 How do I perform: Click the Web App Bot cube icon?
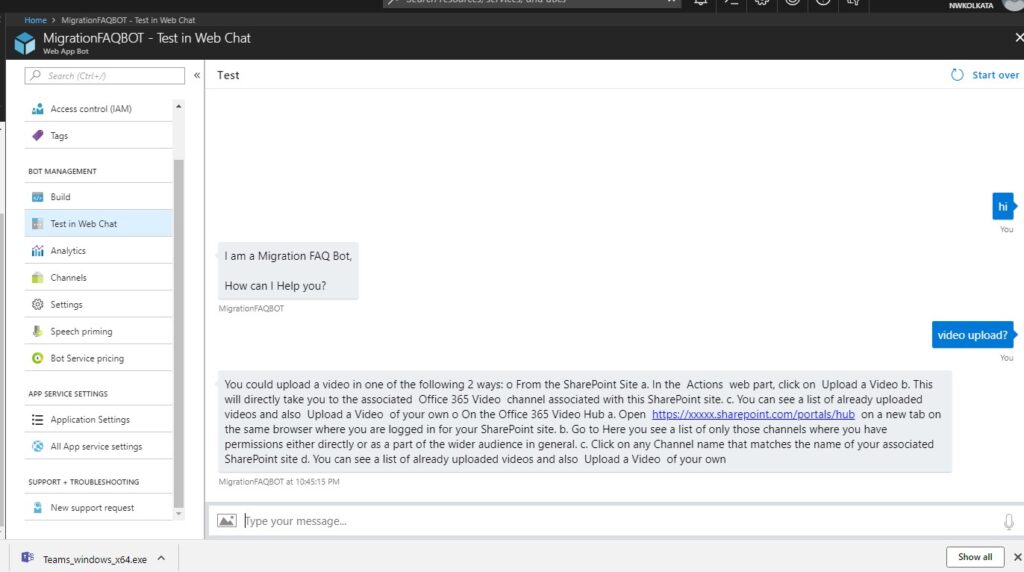click(25, 43)
